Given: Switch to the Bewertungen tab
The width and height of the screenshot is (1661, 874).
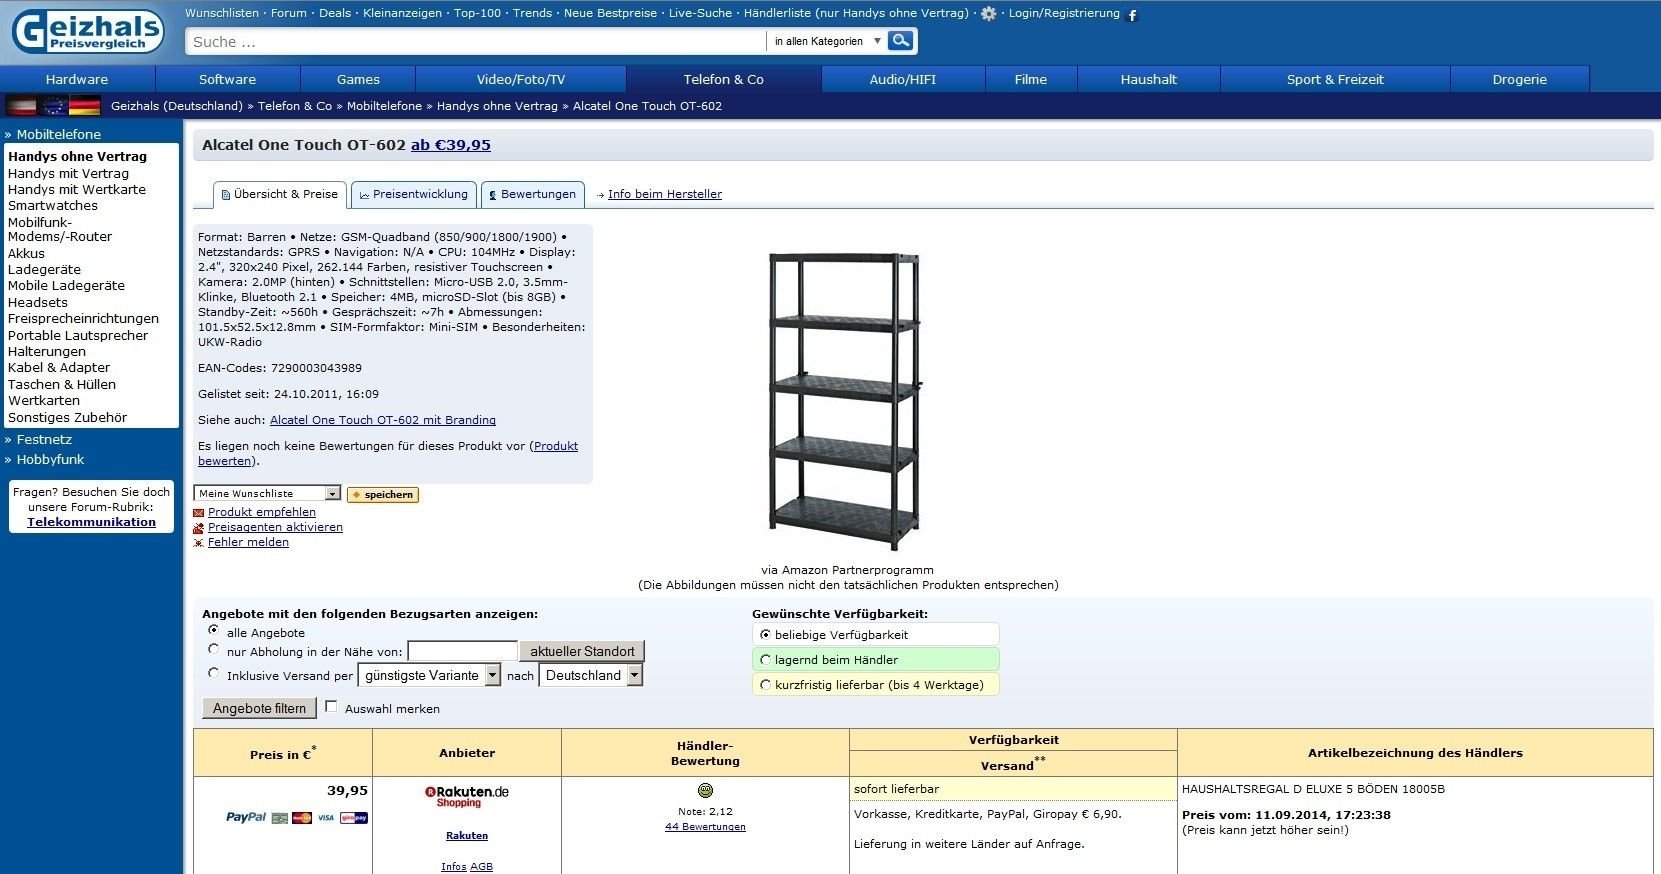Looking at the screenshot, I should [x=533, y=194].
